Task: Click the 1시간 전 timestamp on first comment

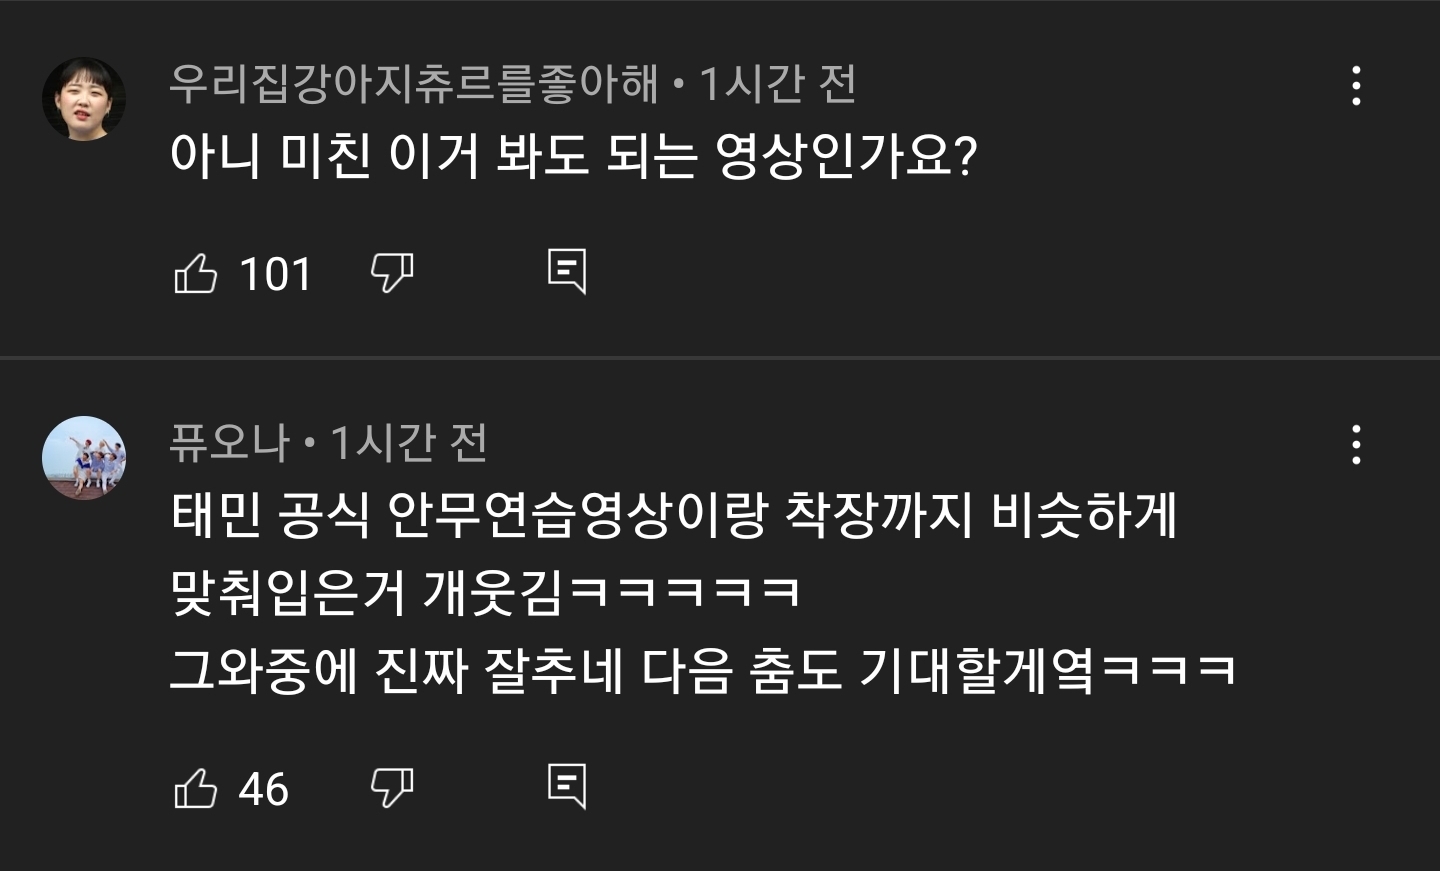Action: (x=777, y=84)
